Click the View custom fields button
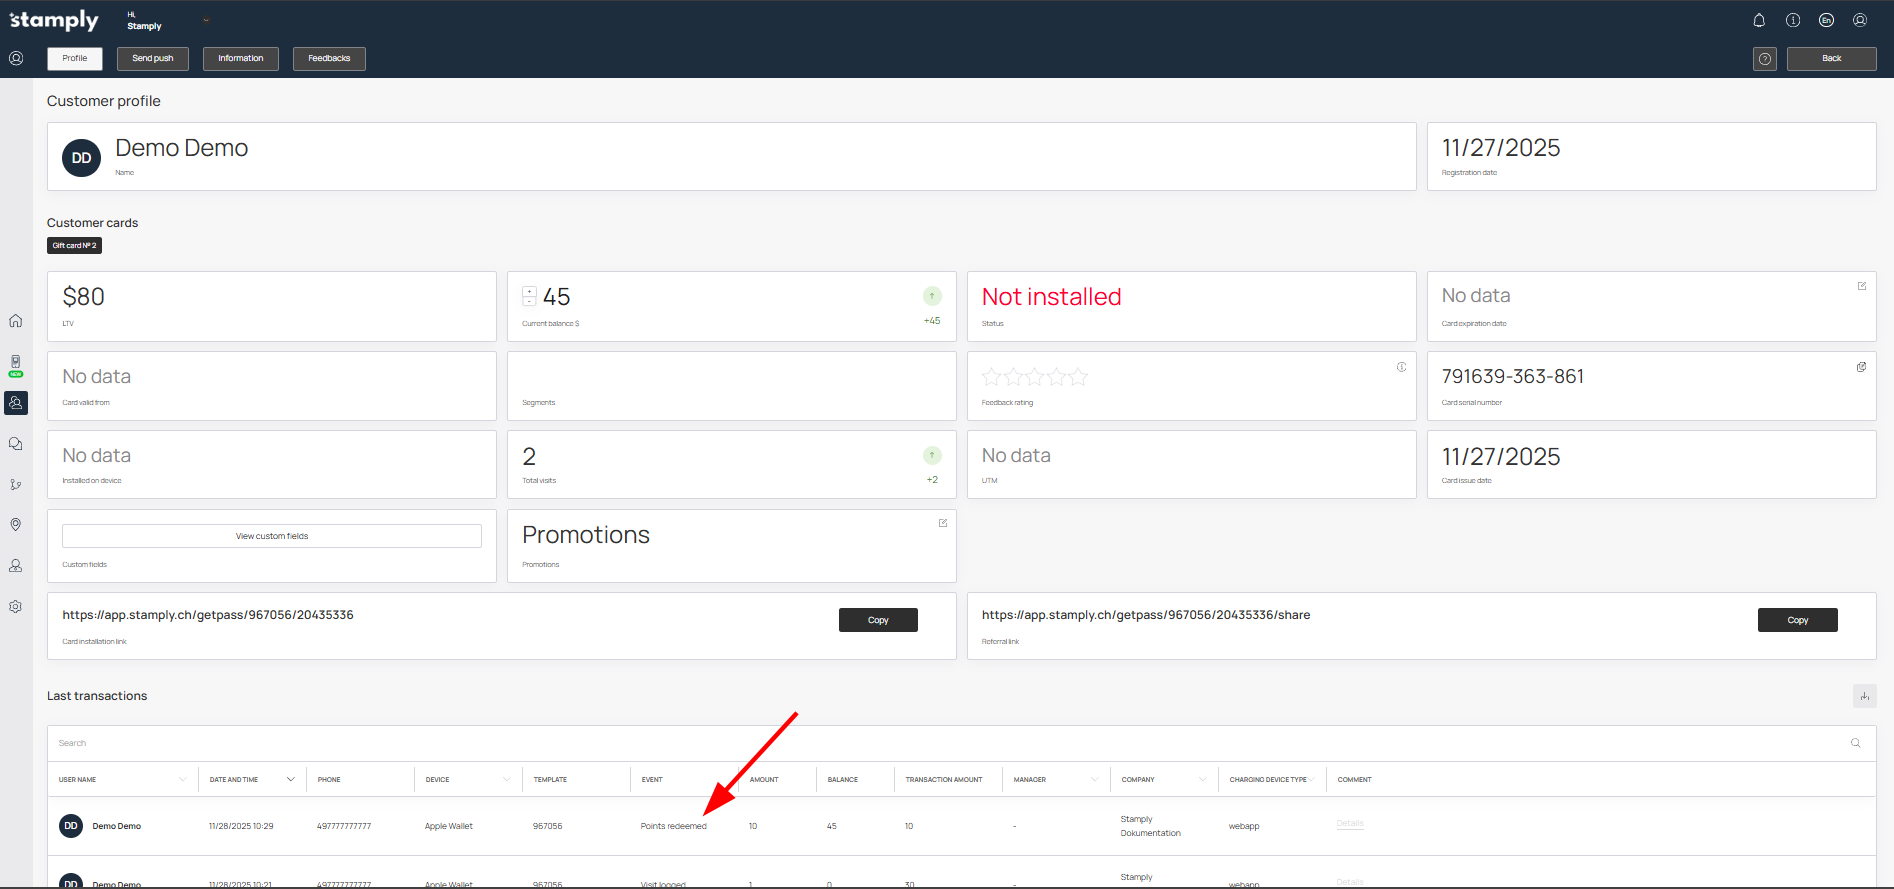 [272, 536]
